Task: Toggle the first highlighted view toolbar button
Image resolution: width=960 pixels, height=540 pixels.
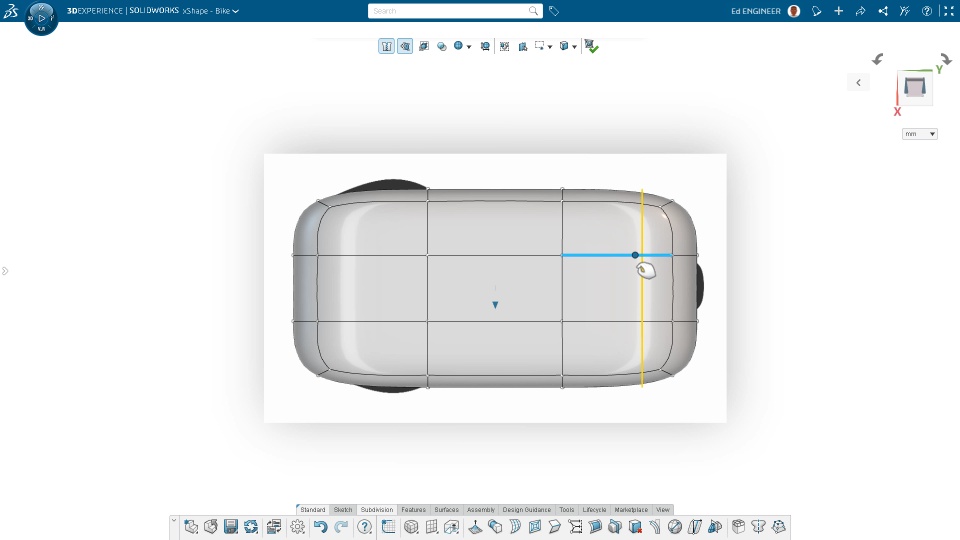Action: (386, 47)
